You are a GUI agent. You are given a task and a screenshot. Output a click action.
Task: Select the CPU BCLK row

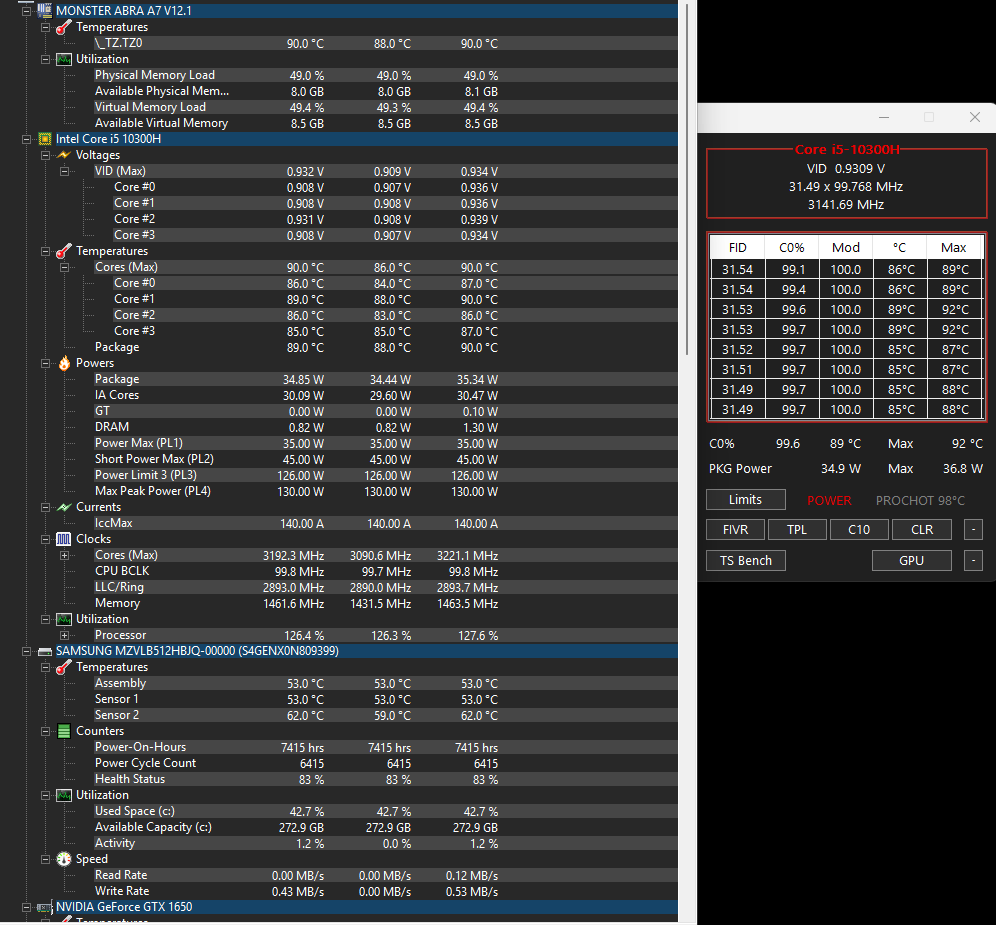[x=386, y=571]
